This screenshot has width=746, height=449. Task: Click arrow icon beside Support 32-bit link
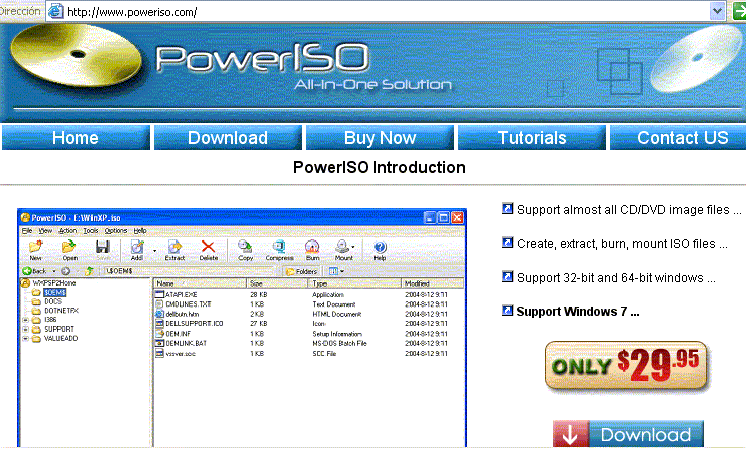508,276
